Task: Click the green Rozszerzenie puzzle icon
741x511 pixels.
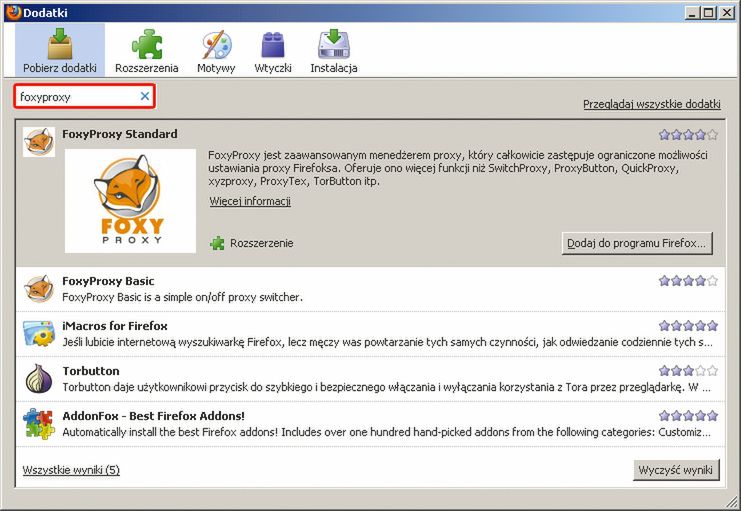Action: point(217,243)
